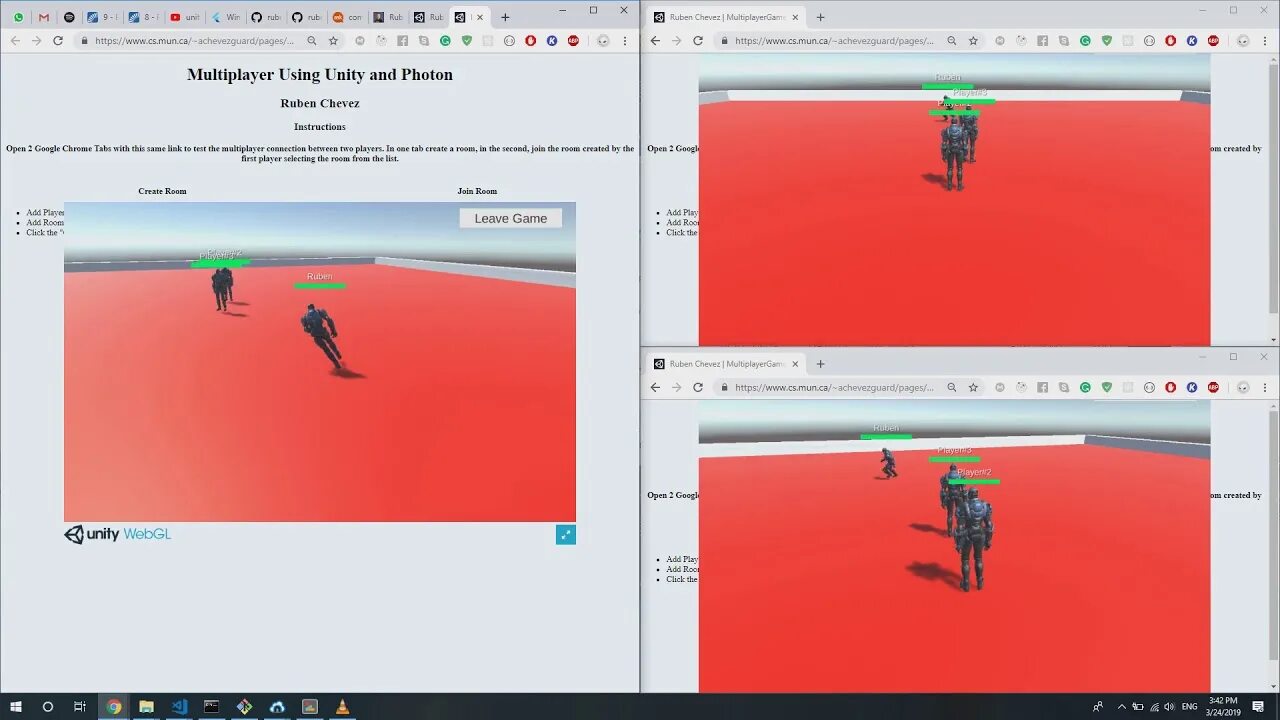Show hidden system tray icons

coord(1121,707)
